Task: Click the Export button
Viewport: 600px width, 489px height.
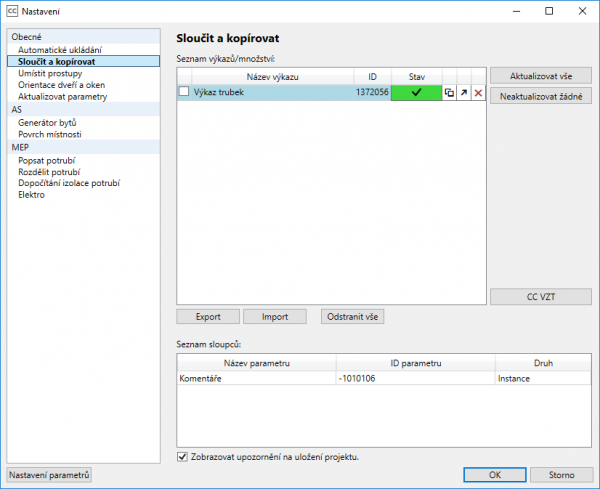Action: [208, 316]
